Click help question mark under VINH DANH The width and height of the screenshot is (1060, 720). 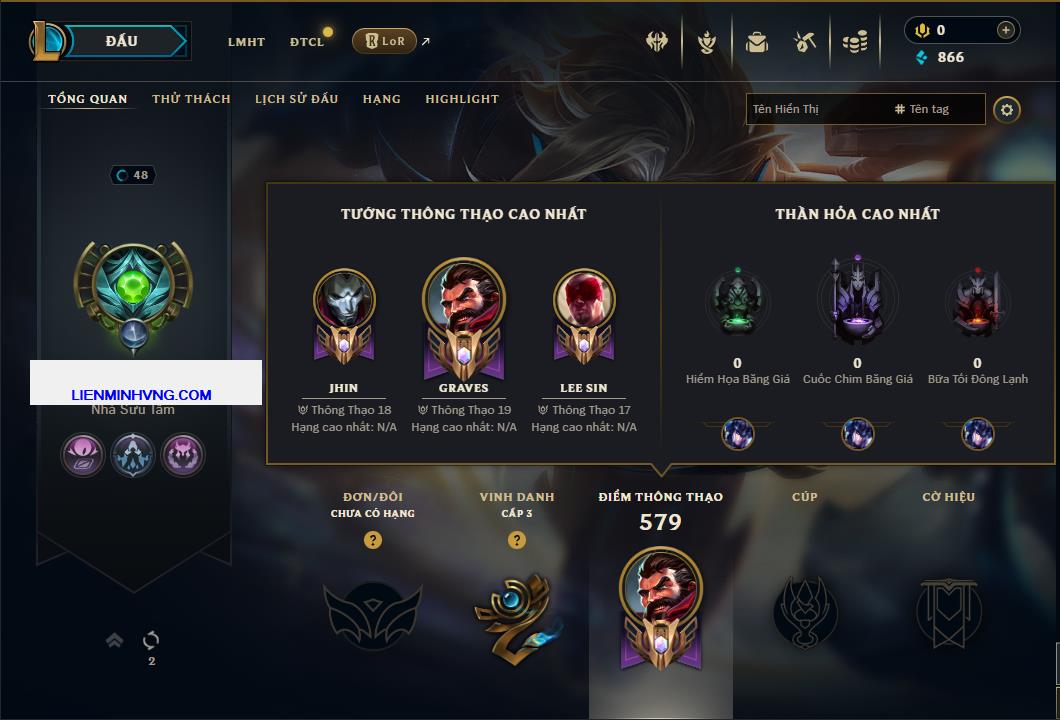coord(516,539)
